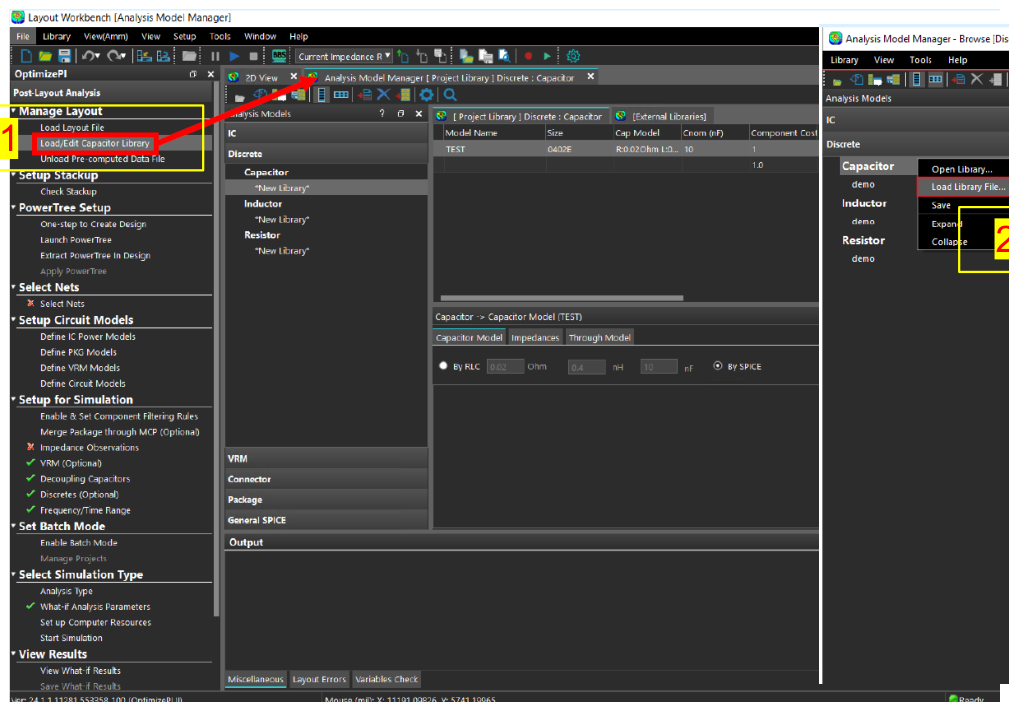Switch to the Through Model tab
This screenshot has width=1009, height=711.
coord(599,337)
